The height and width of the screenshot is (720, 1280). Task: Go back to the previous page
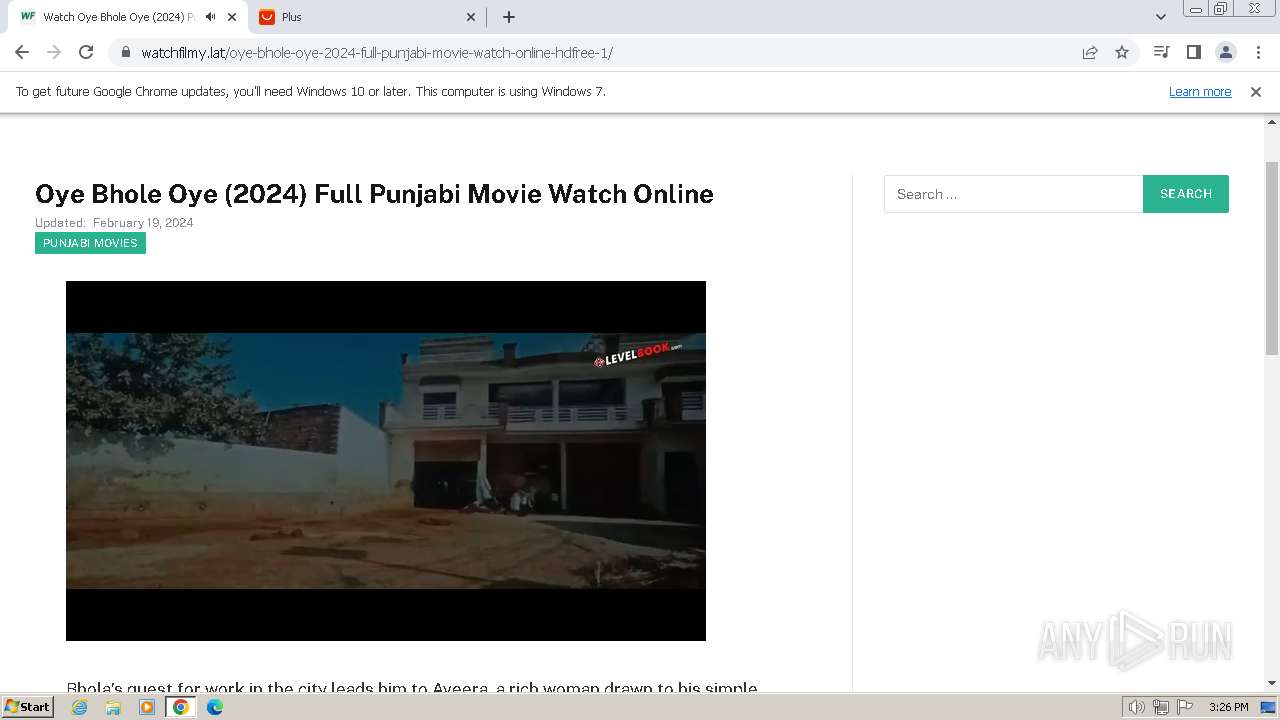22,53
